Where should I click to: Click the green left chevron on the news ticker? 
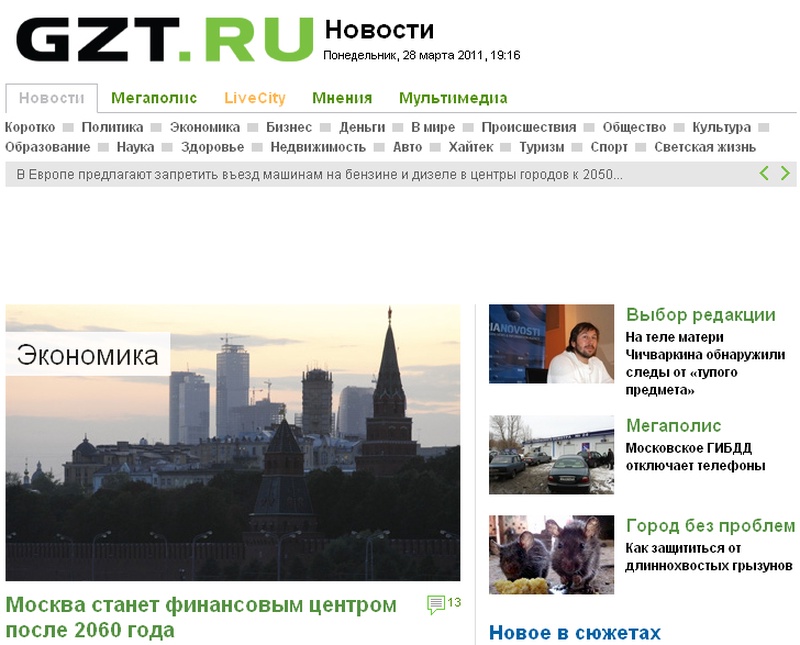[765, 172]
